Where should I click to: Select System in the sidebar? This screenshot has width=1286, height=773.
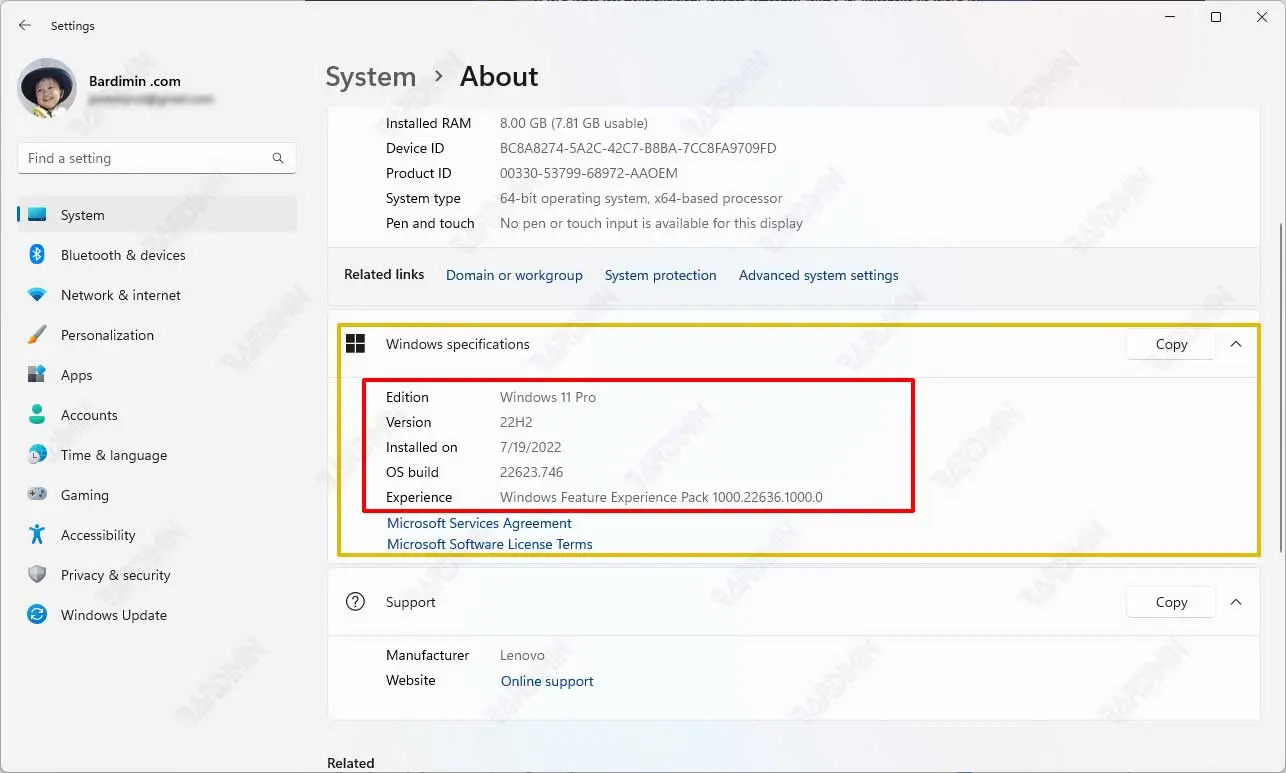pos(82,215)
